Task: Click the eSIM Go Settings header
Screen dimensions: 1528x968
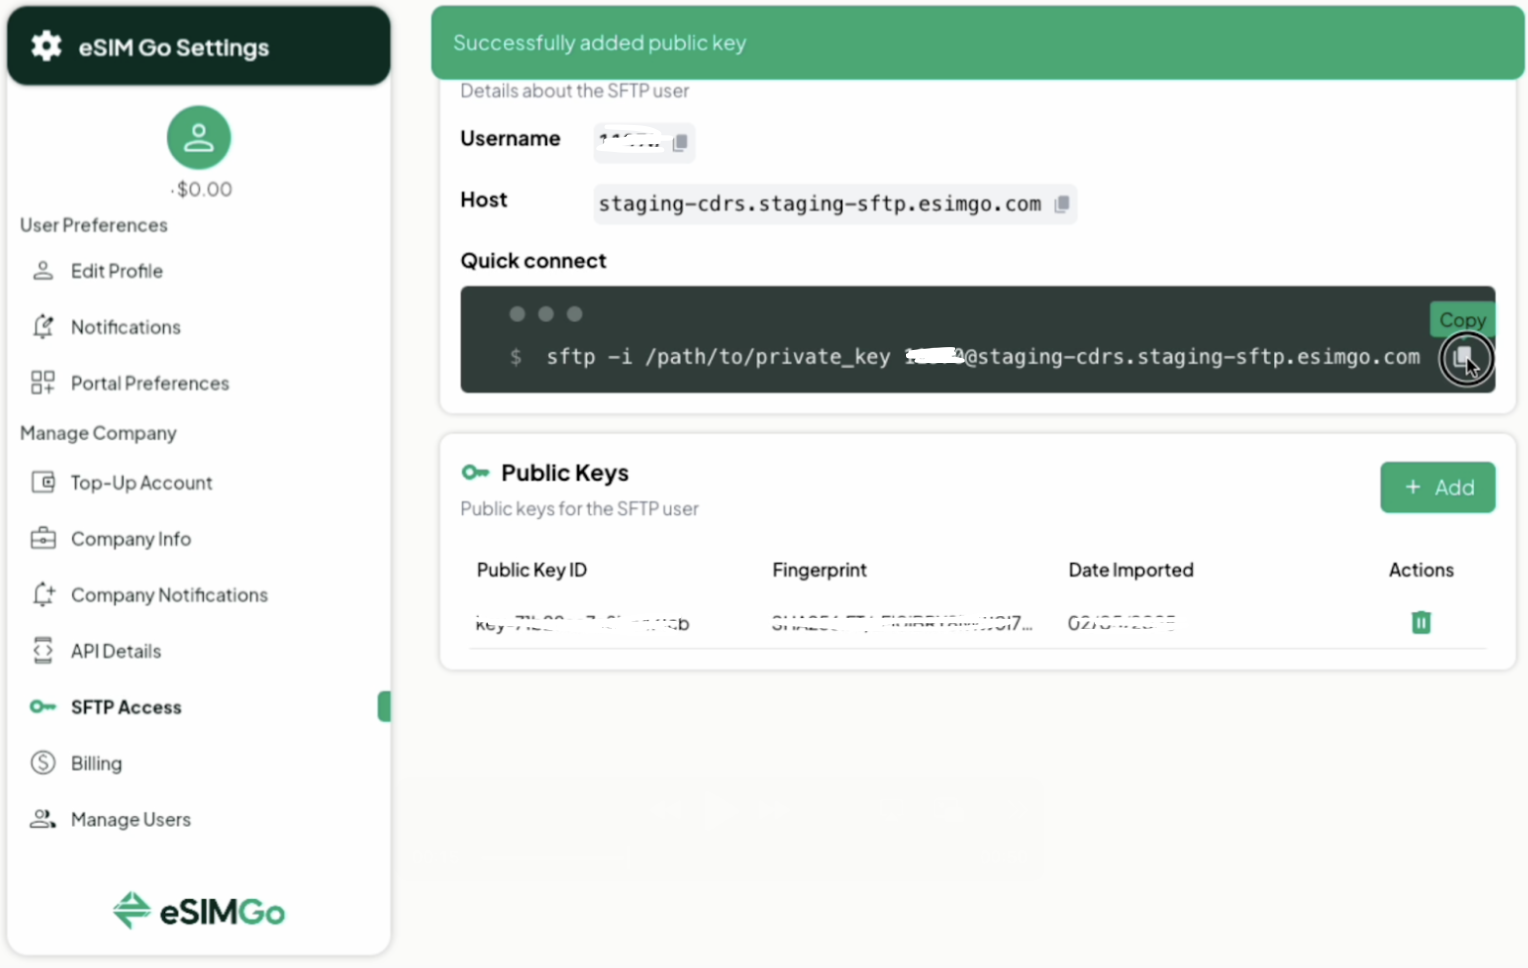Action: pos(199,46)
